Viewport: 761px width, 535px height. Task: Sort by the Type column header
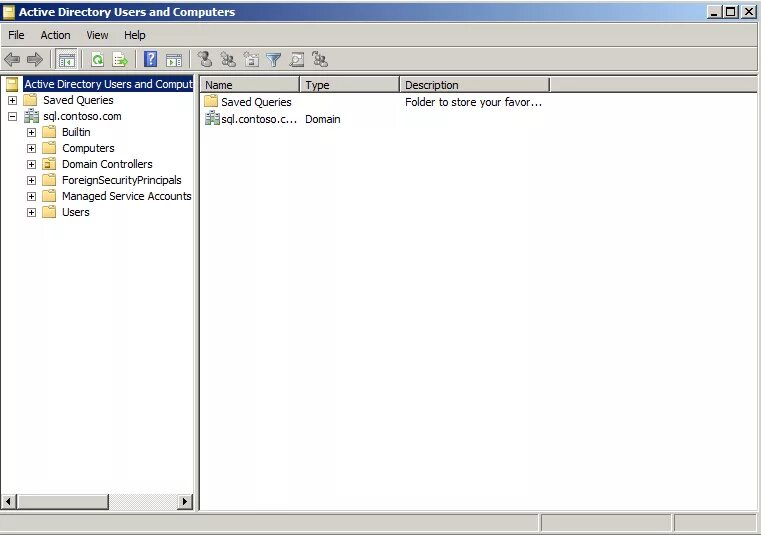click(x=349, y=85)
